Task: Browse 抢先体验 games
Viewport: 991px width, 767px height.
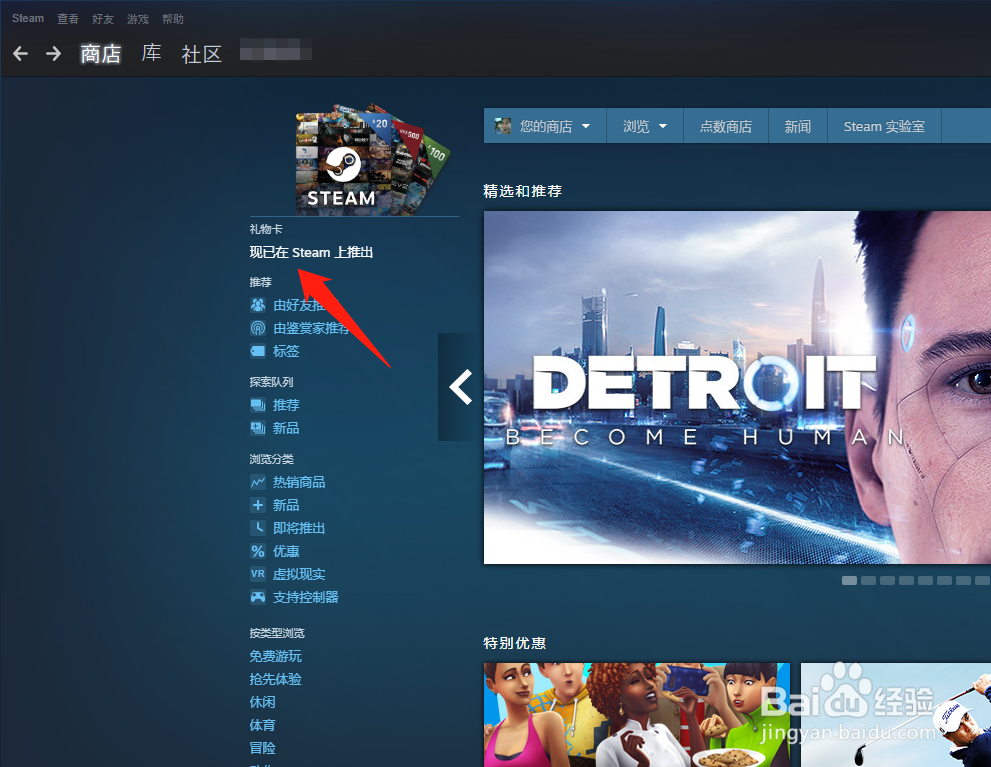Action: pyautogui.click(x=276, y=679)
